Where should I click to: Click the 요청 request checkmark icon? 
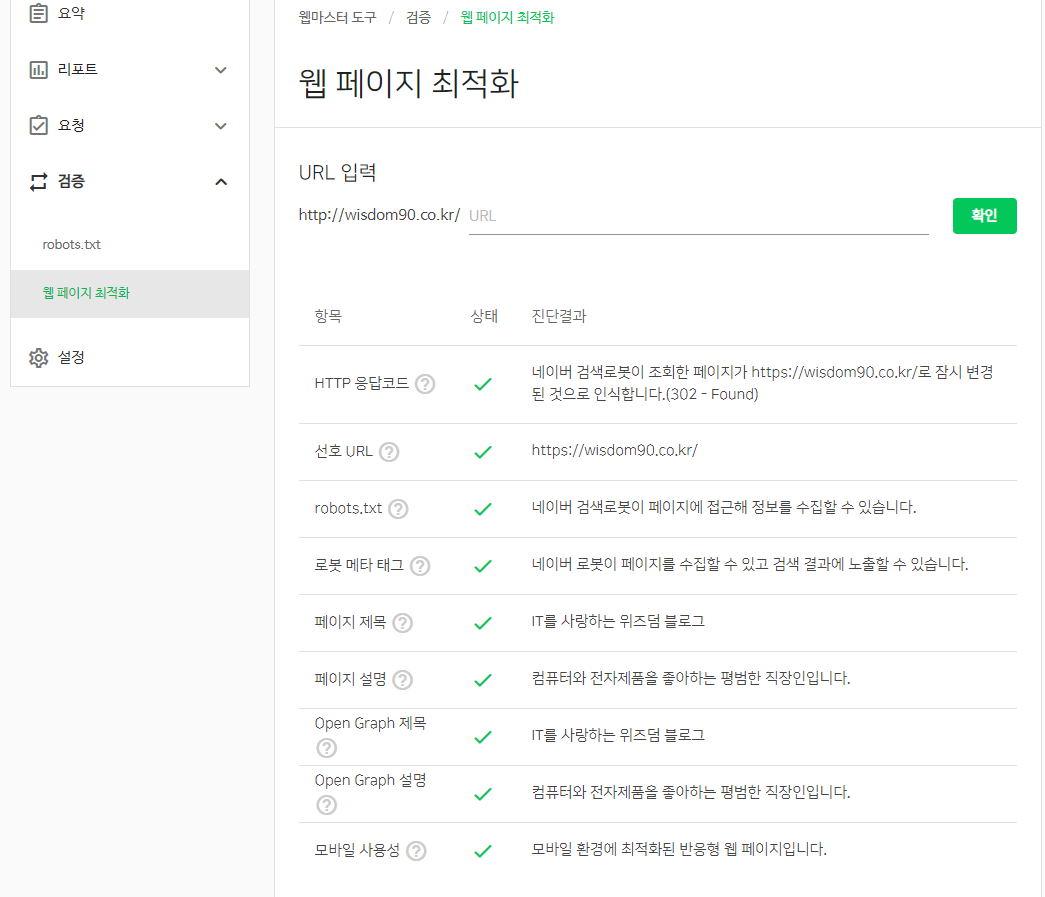click(38, 125)
